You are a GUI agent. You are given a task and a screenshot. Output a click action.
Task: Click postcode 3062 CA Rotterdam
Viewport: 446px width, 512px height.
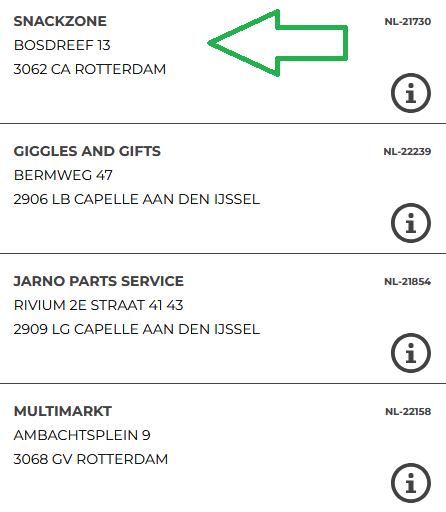click(x=90, y=69)
